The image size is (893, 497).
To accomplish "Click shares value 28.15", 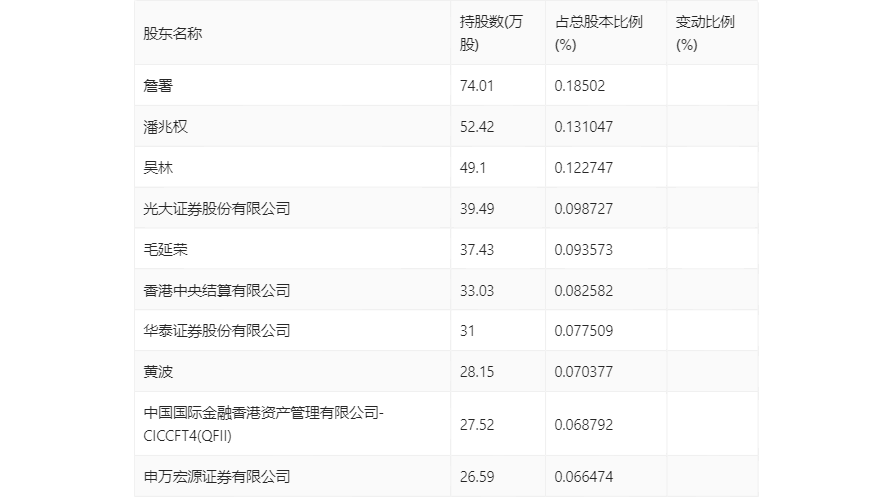I will [477, 372].
